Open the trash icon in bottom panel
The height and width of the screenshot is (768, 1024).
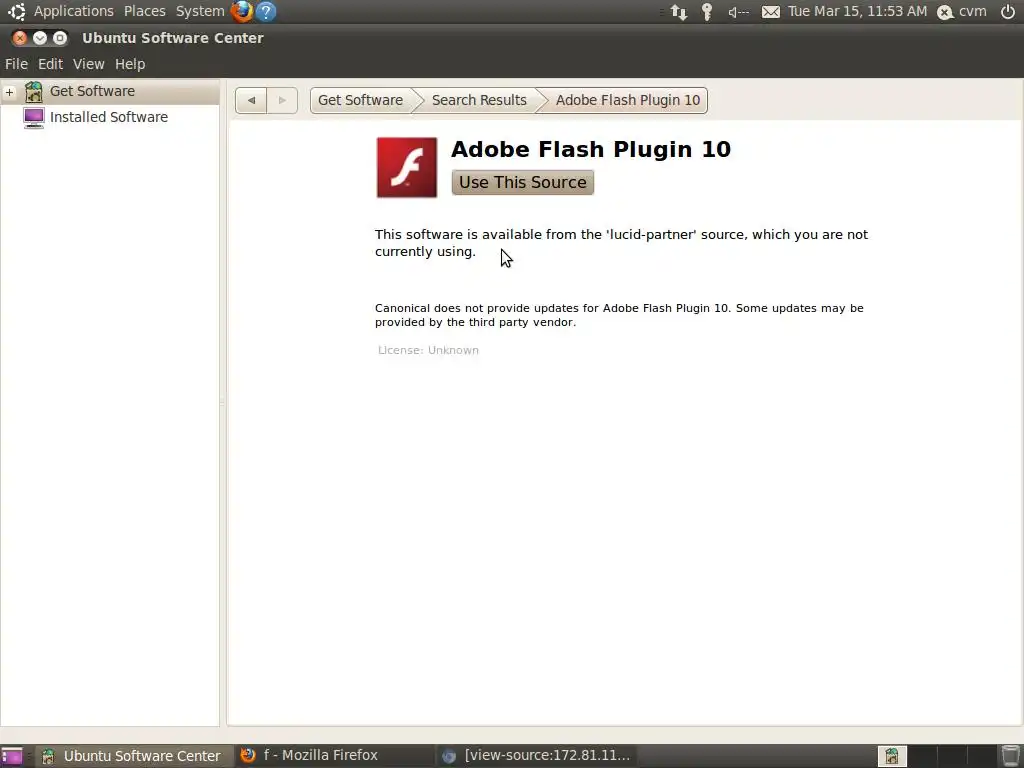(1010, 756)
